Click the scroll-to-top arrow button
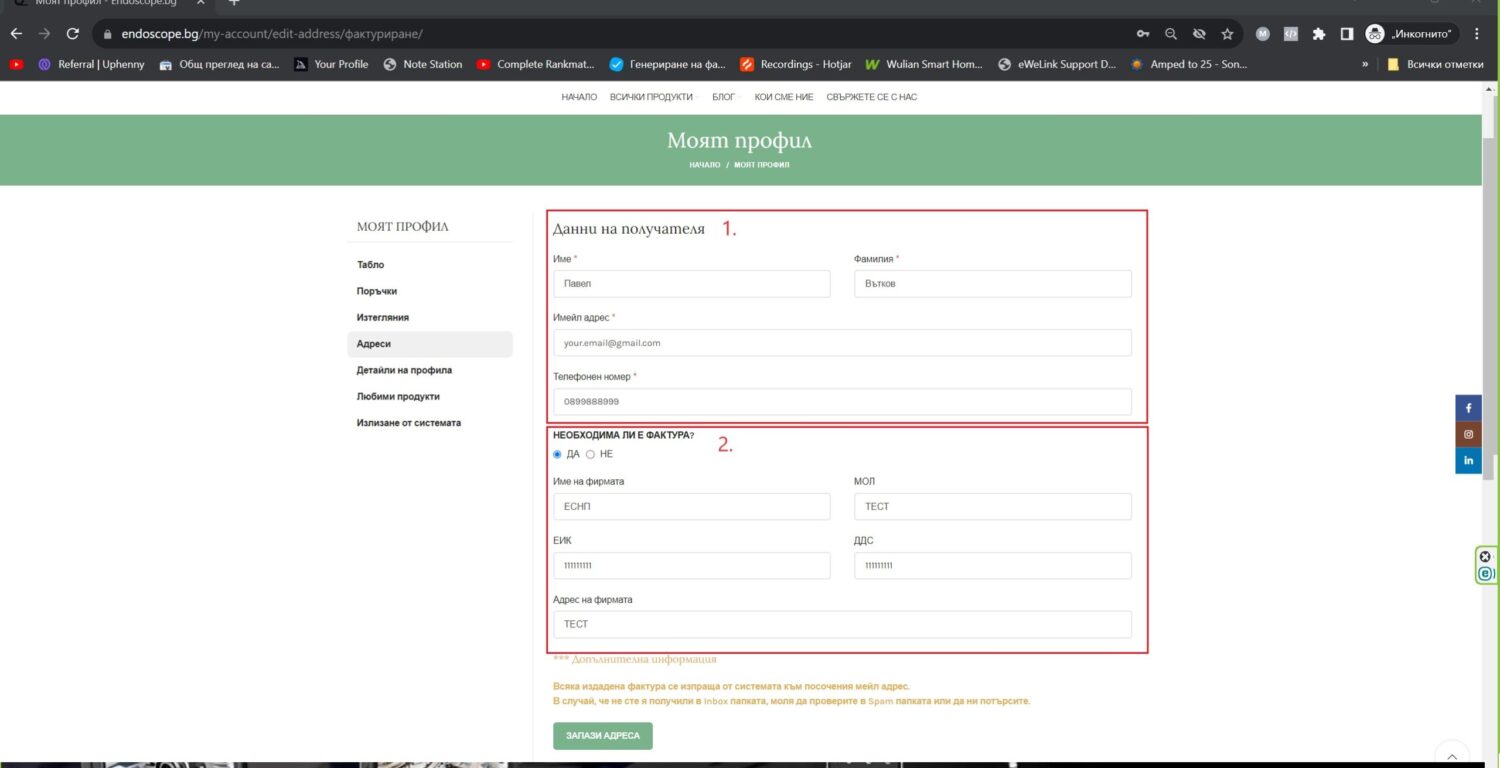Viewport: 1500px width, 768px height. (x=1452, y=754)
